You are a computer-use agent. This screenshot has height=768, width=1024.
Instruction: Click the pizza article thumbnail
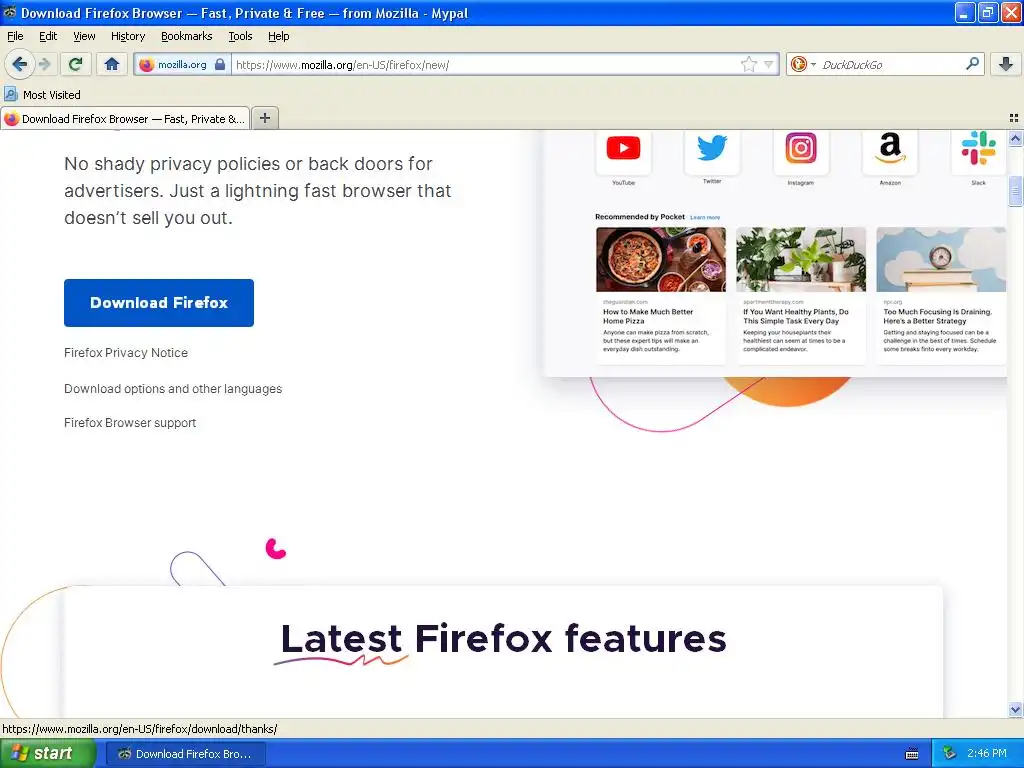point(661,259)
